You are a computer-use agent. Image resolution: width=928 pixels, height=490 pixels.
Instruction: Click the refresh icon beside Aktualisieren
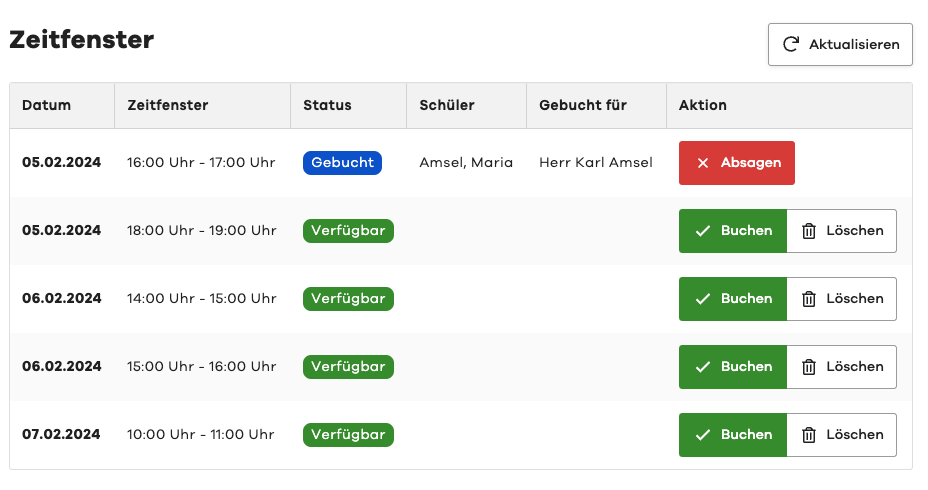coord(791,44)
